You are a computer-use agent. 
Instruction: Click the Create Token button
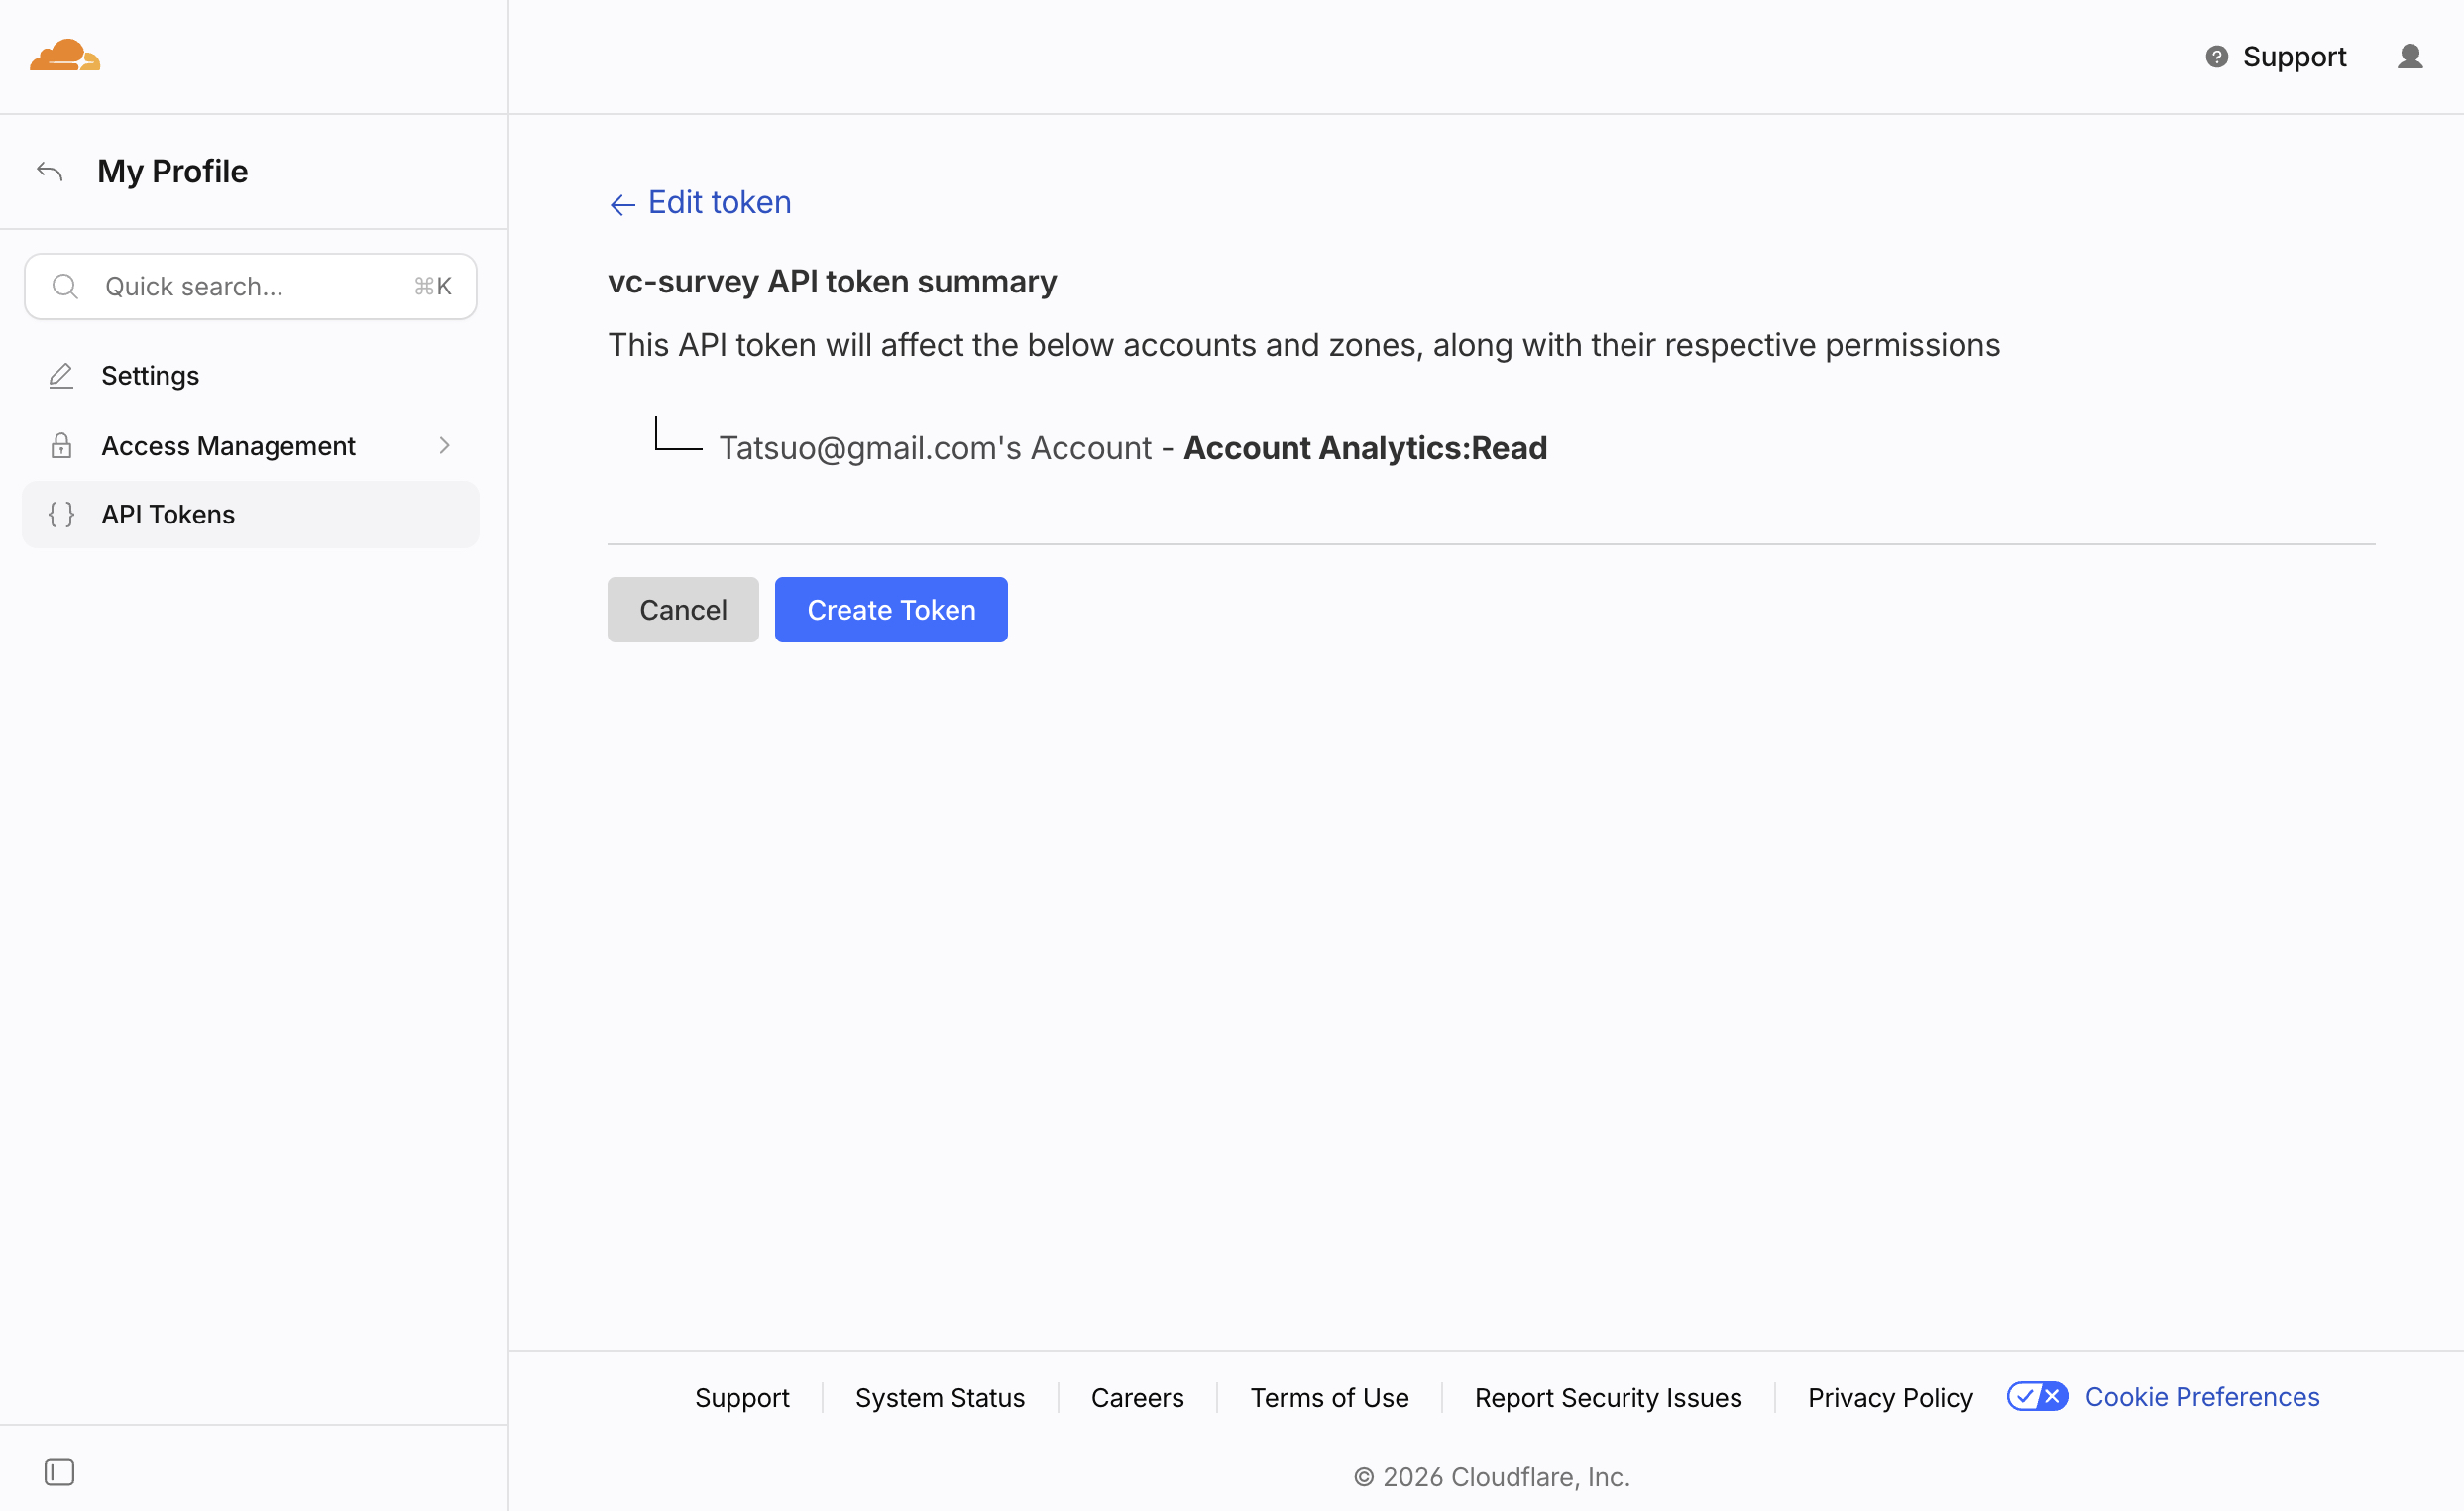click(x=891, y=610)
